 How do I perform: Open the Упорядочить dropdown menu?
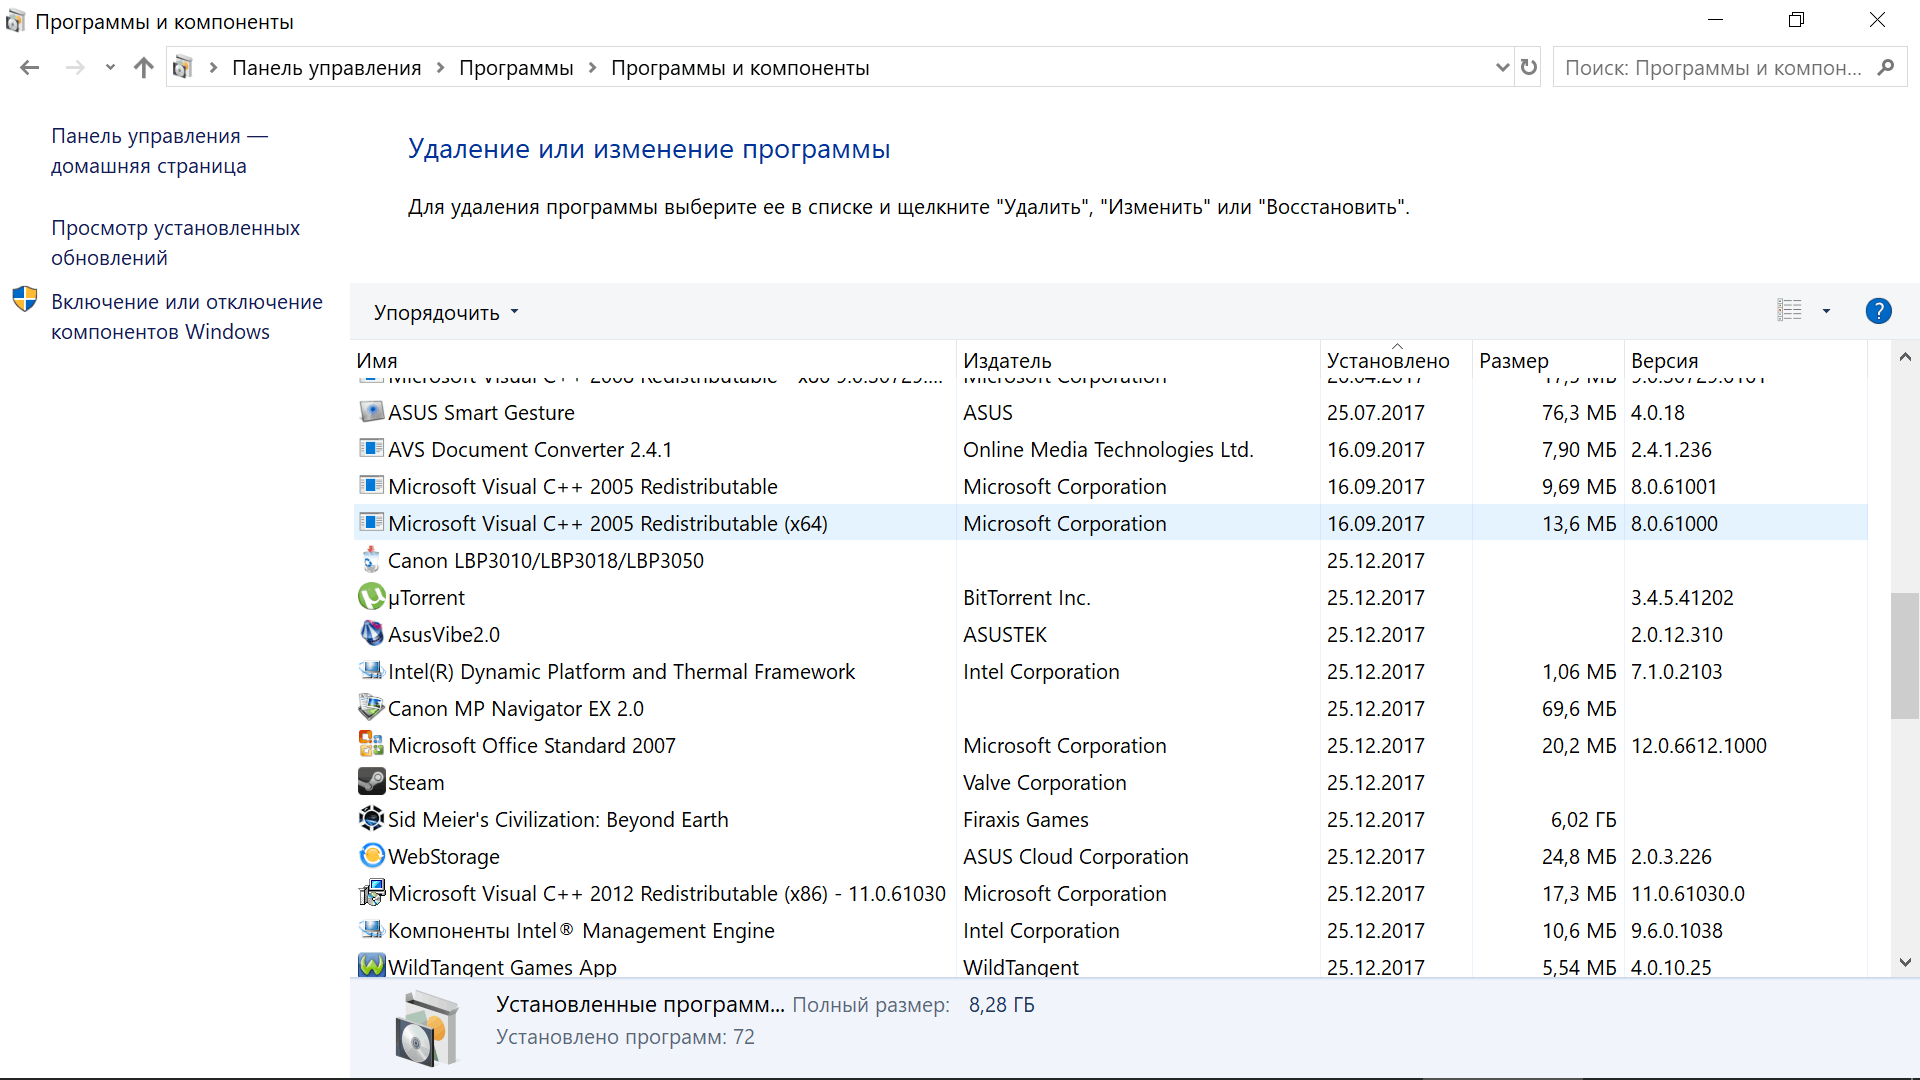(446, 312)
